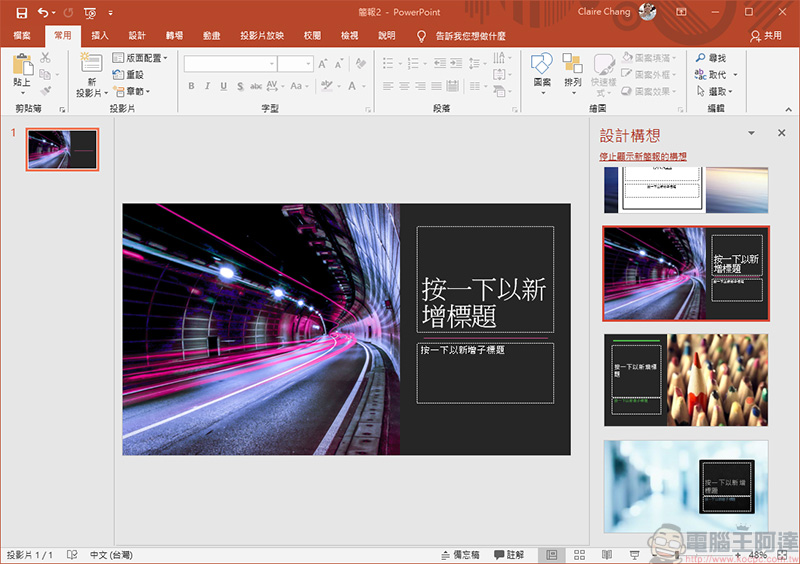Click the Bullets list icon
The image size is (800, 564).
pos(388,63)
